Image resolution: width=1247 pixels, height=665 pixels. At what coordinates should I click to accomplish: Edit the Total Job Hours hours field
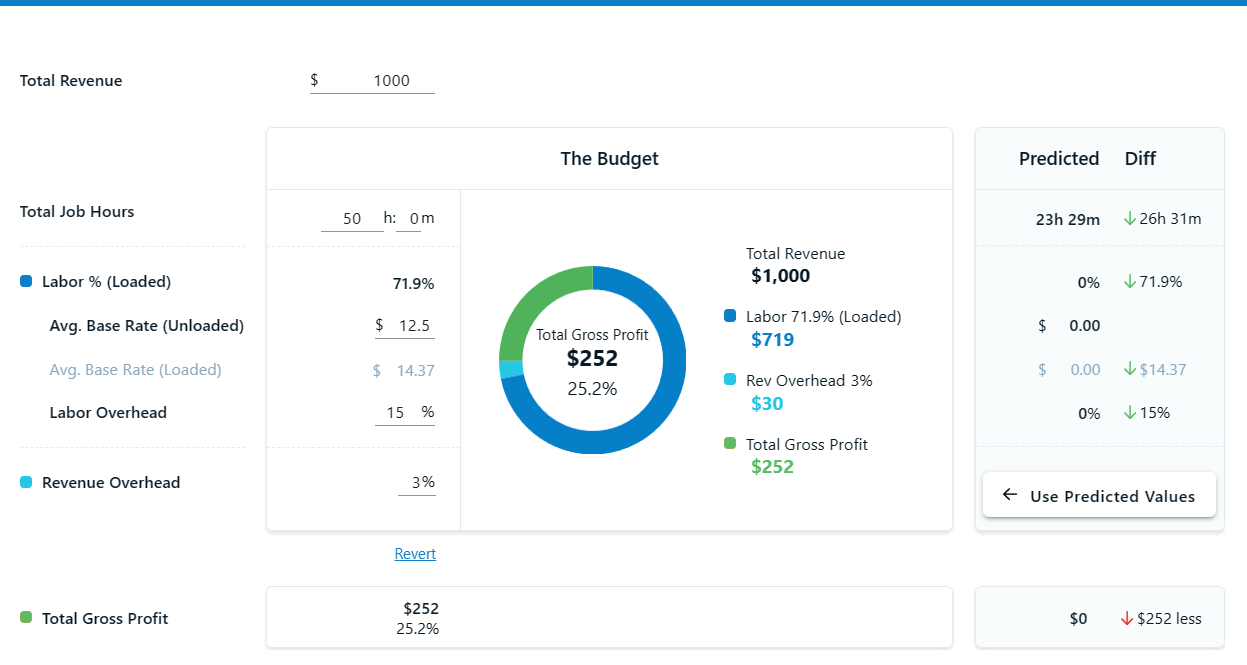[352, 218]
